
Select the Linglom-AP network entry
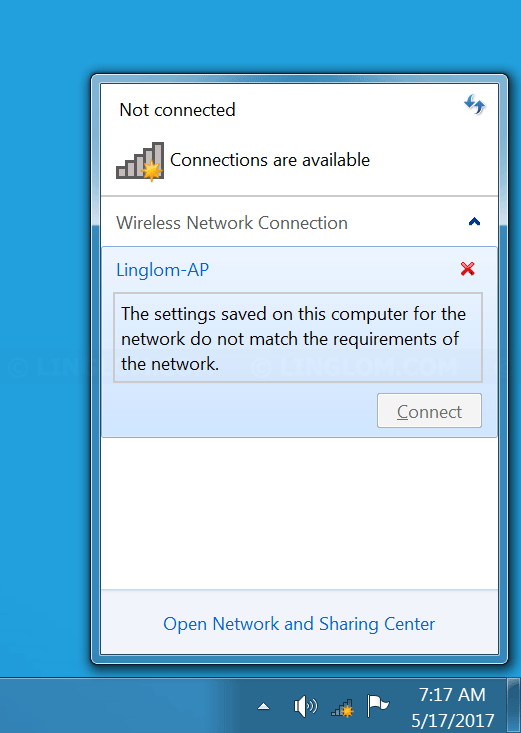pos(162,270)
